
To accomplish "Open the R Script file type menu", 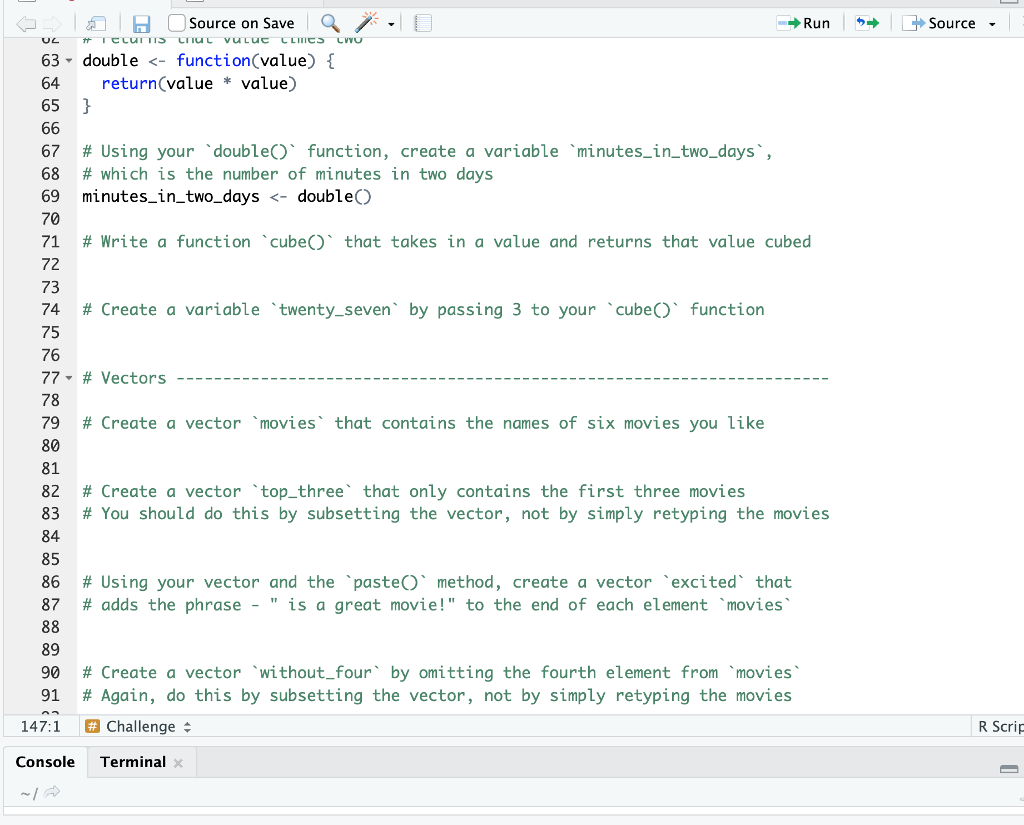I will tap(999, 726).
